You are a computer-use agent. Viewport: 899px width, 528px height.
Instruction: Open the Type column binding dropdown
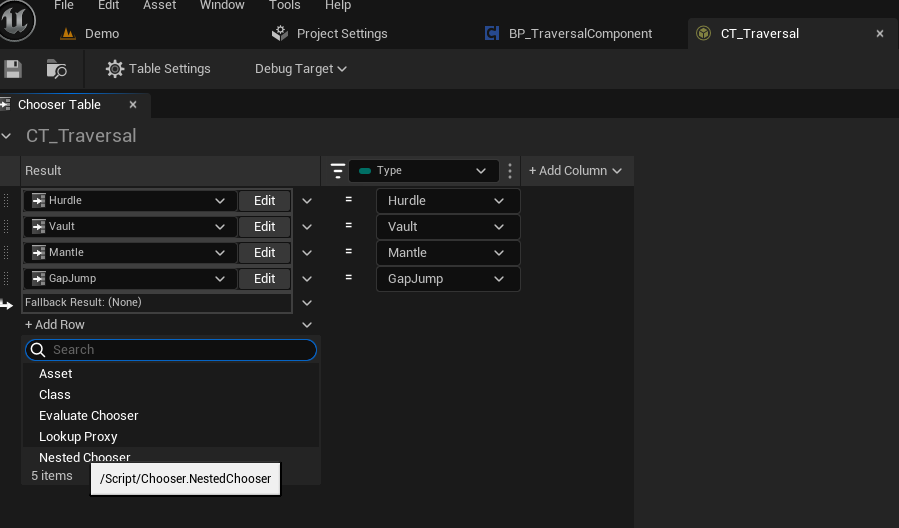pyautogui.click(x=424, y=171)
